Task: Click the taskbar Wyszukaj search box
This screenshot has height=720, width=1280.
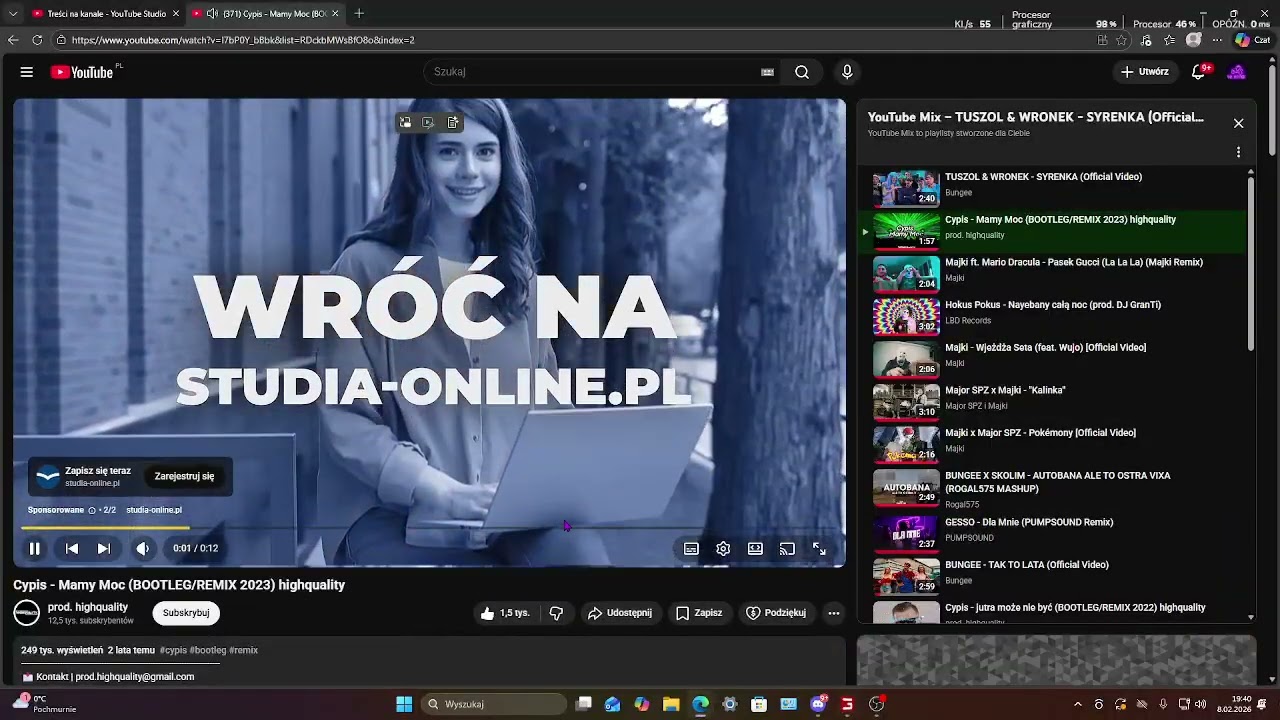Action: pos(495,704)
